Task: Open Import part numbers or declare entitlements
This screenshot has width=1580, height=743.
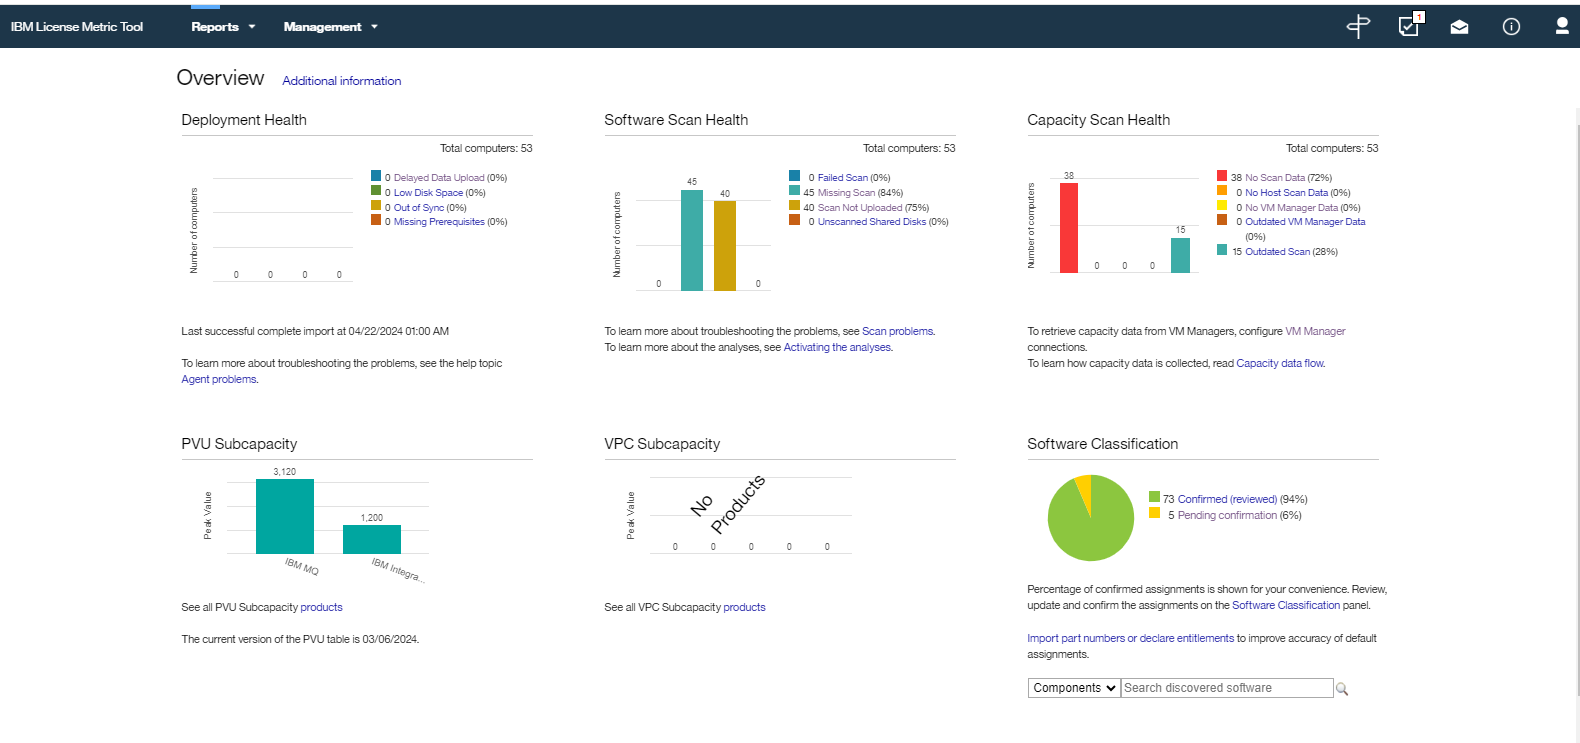Action: click(x=1130, y=638)
